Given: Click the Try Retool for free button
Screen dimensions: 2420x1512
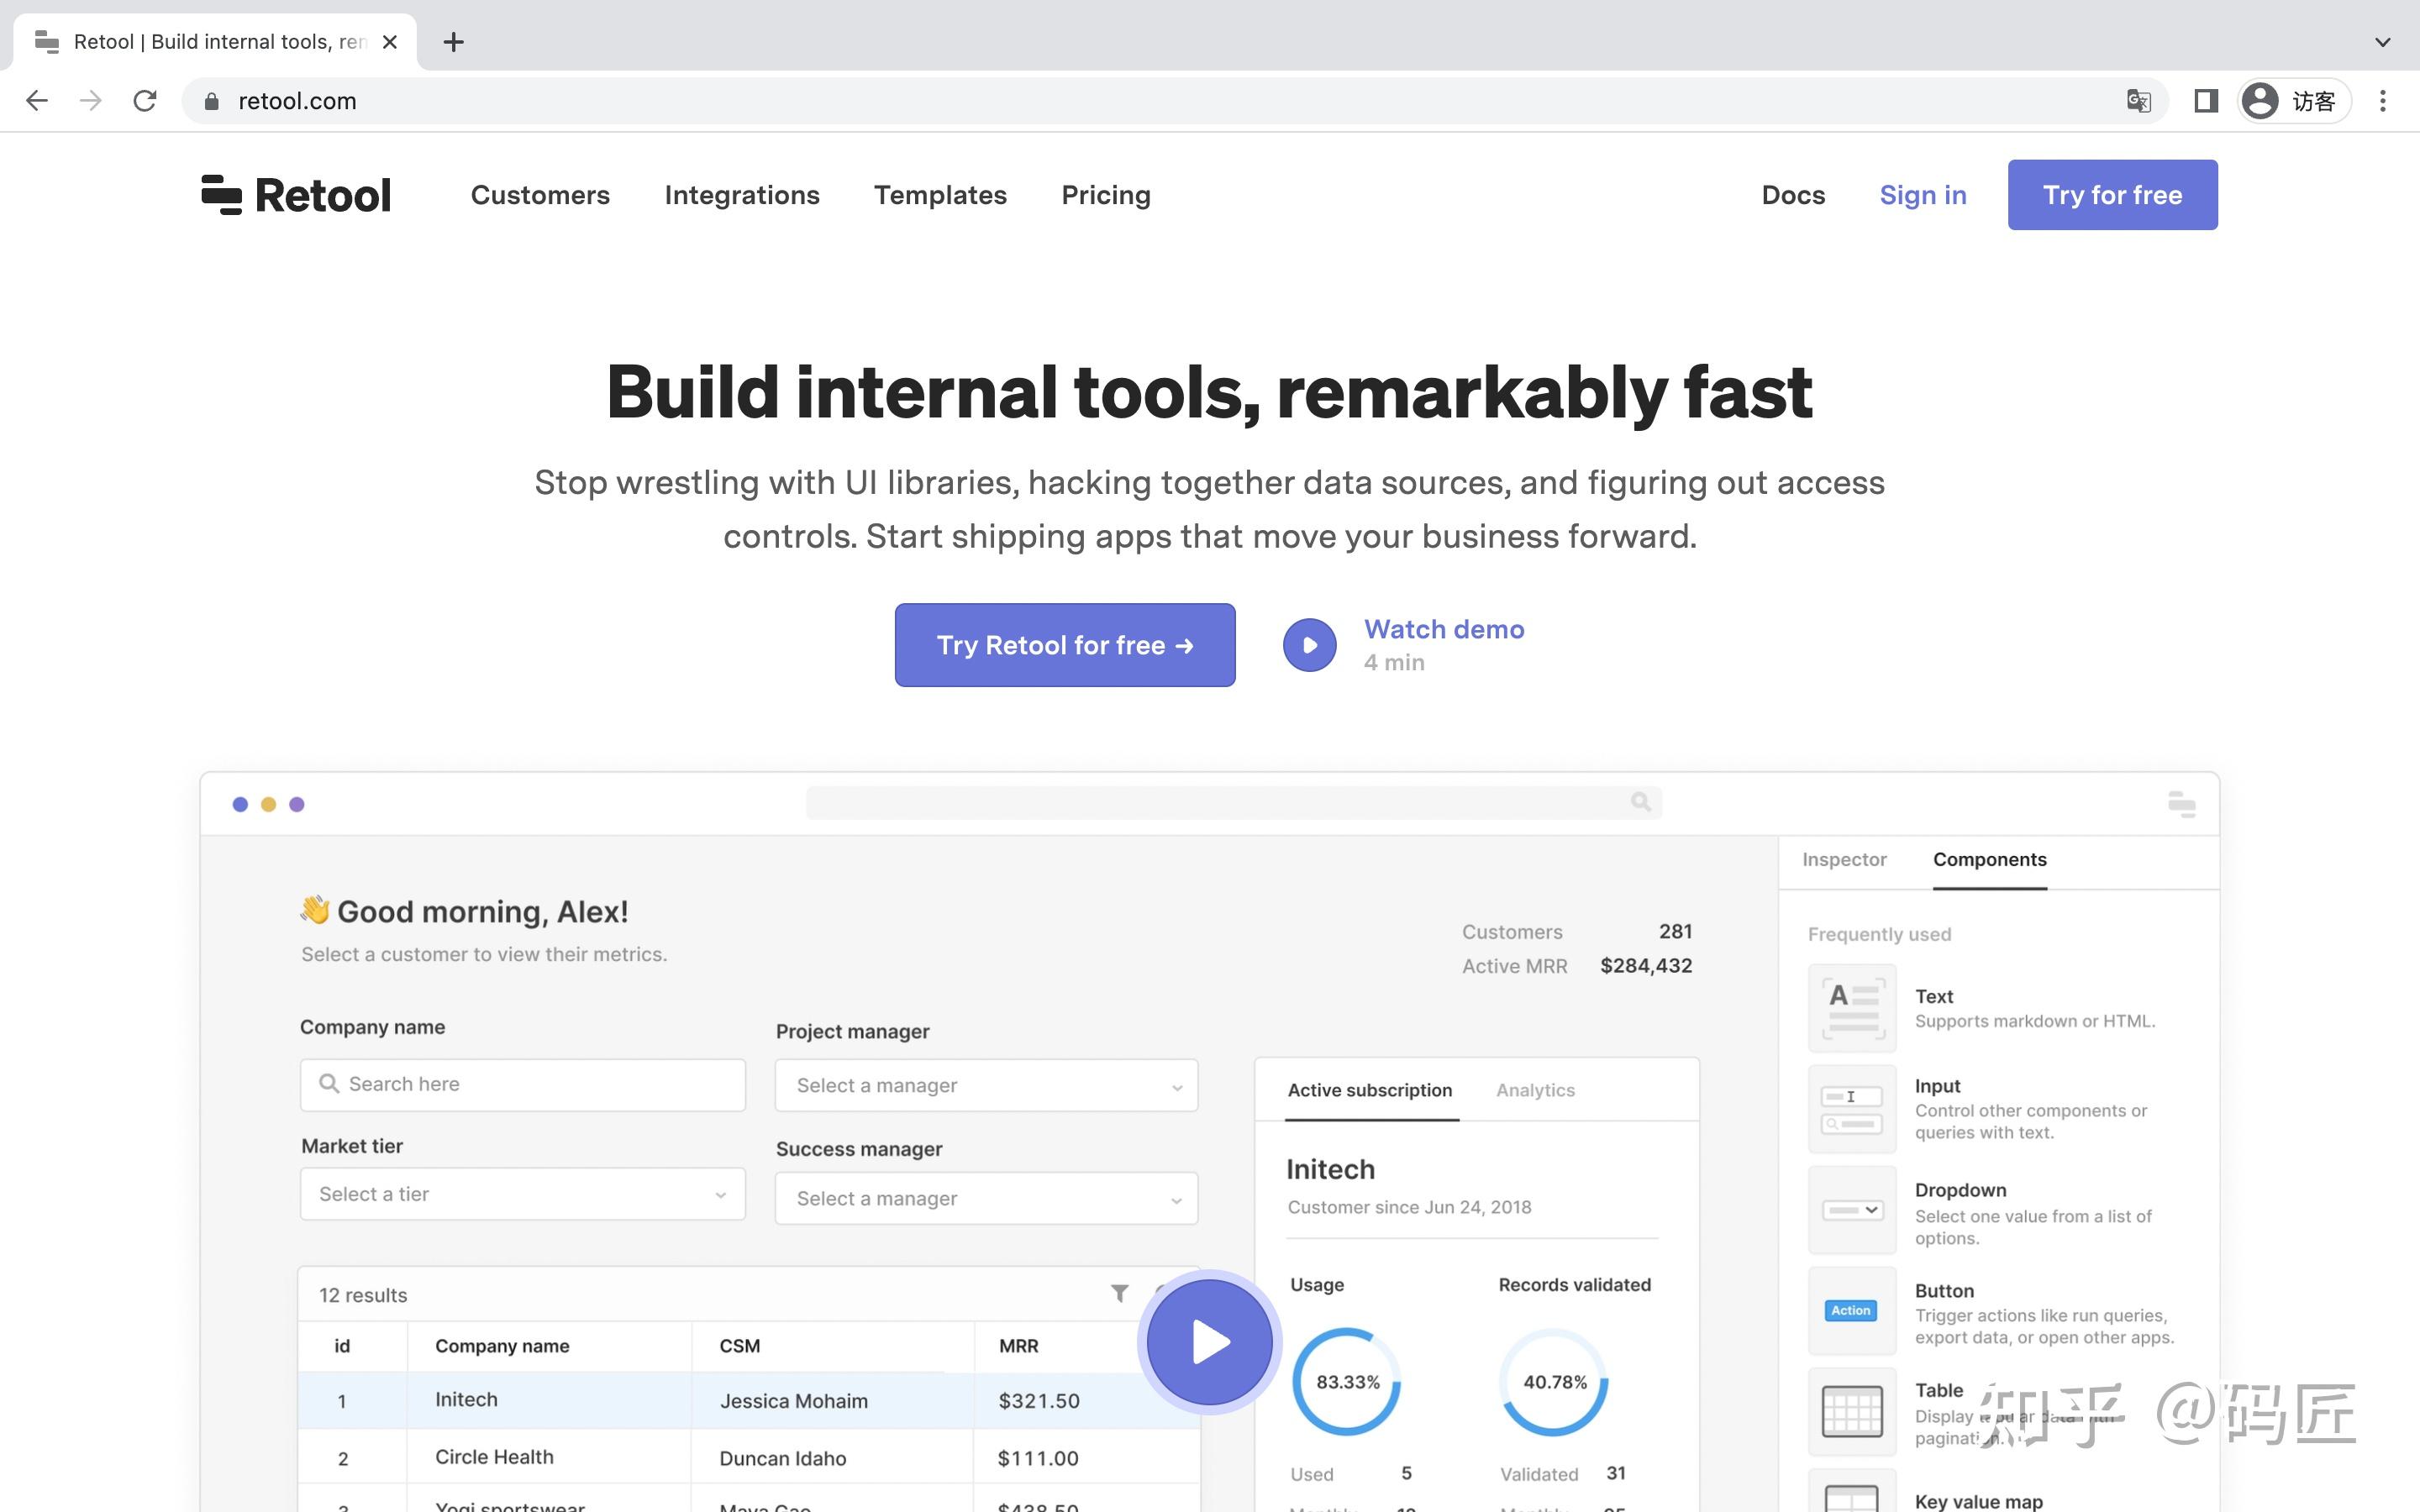Looking at the screenshot, I should click(1064, 645).
